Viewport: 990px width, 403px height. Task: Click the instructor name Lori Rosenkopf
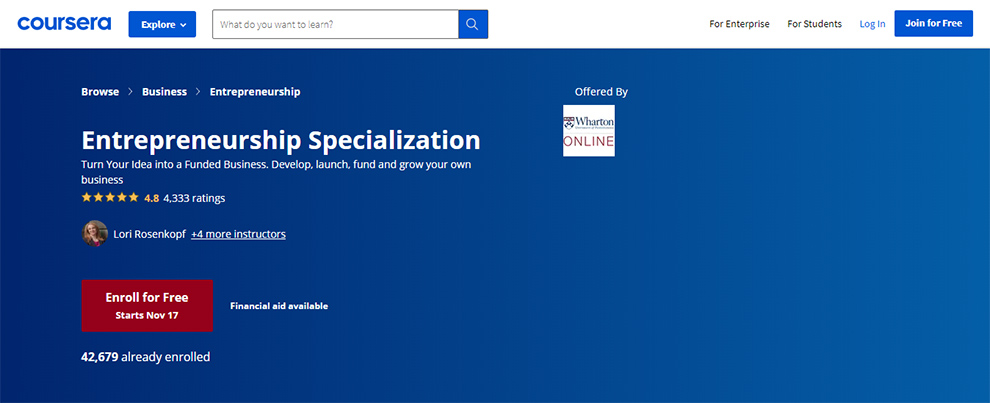150,234
